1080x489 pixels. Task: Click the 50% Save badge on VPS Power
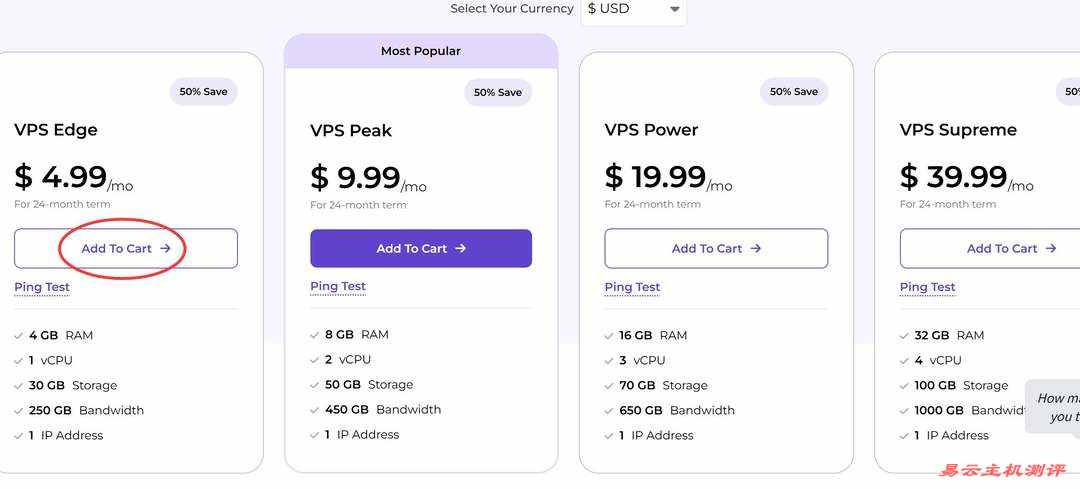[793, 92]
